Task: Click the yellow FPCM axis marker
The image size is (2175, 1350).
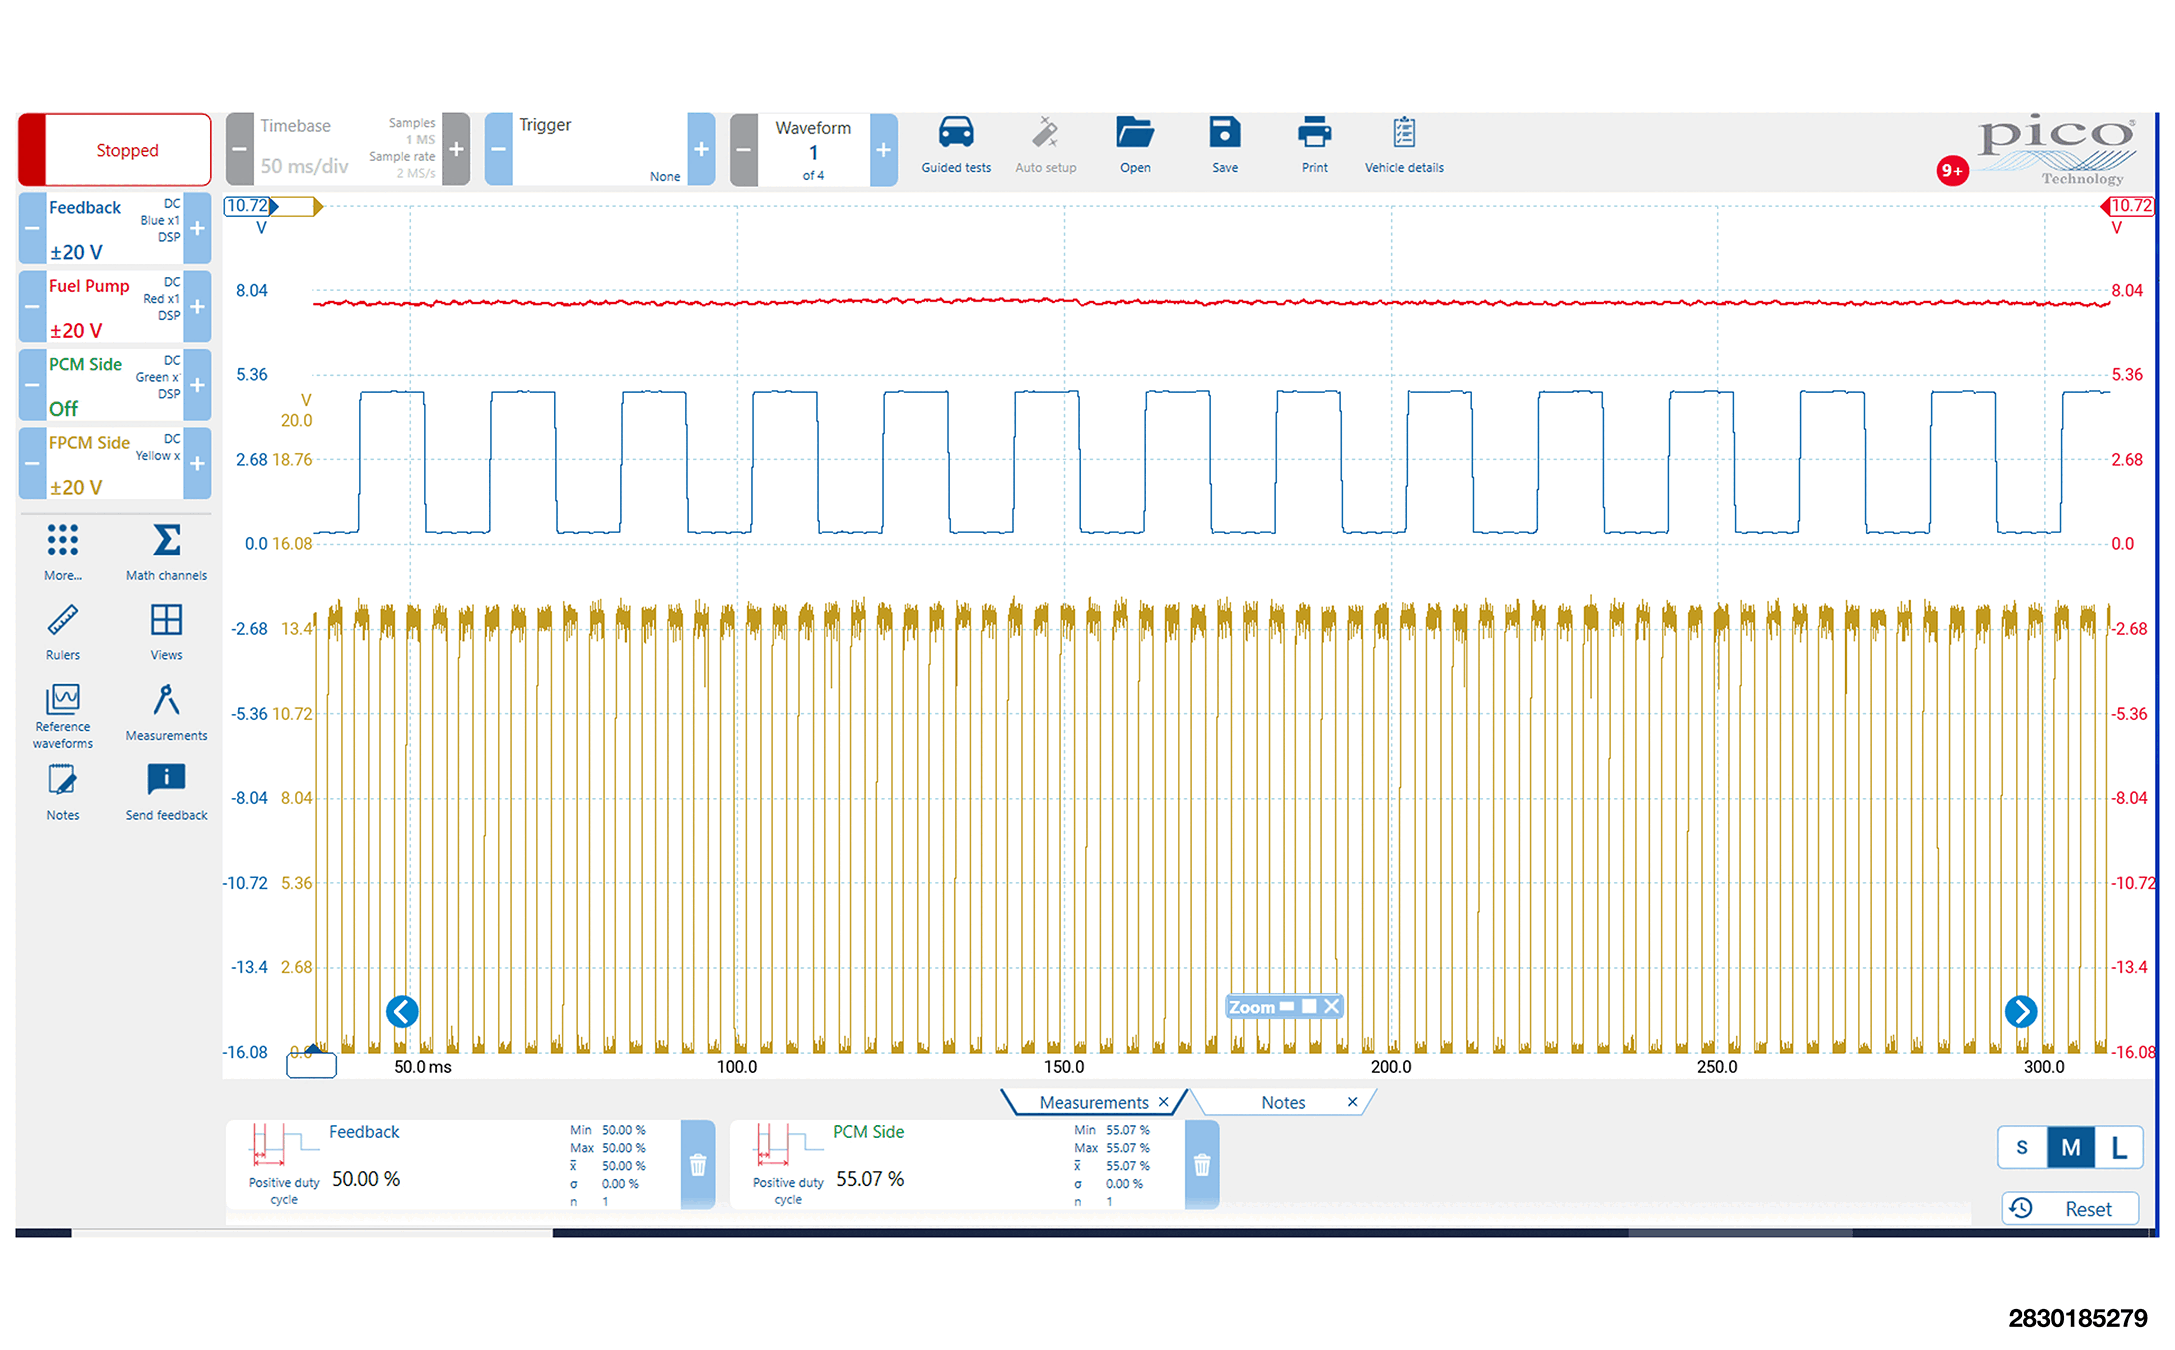Action: 317,207
